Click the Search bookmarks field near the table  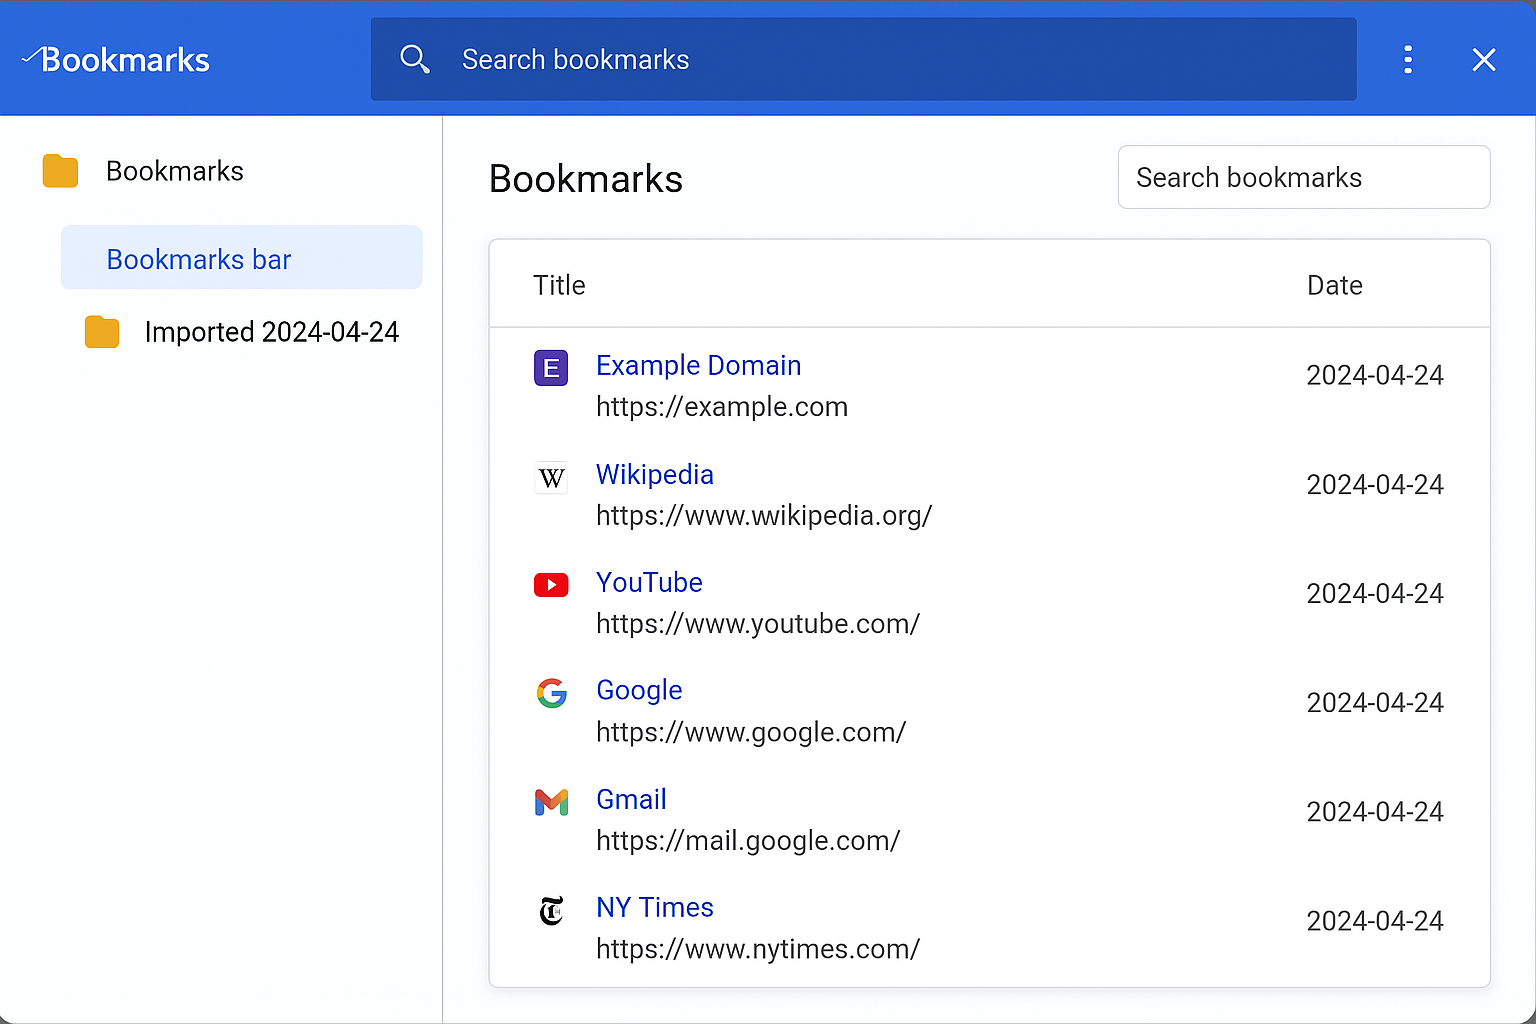1303,177
